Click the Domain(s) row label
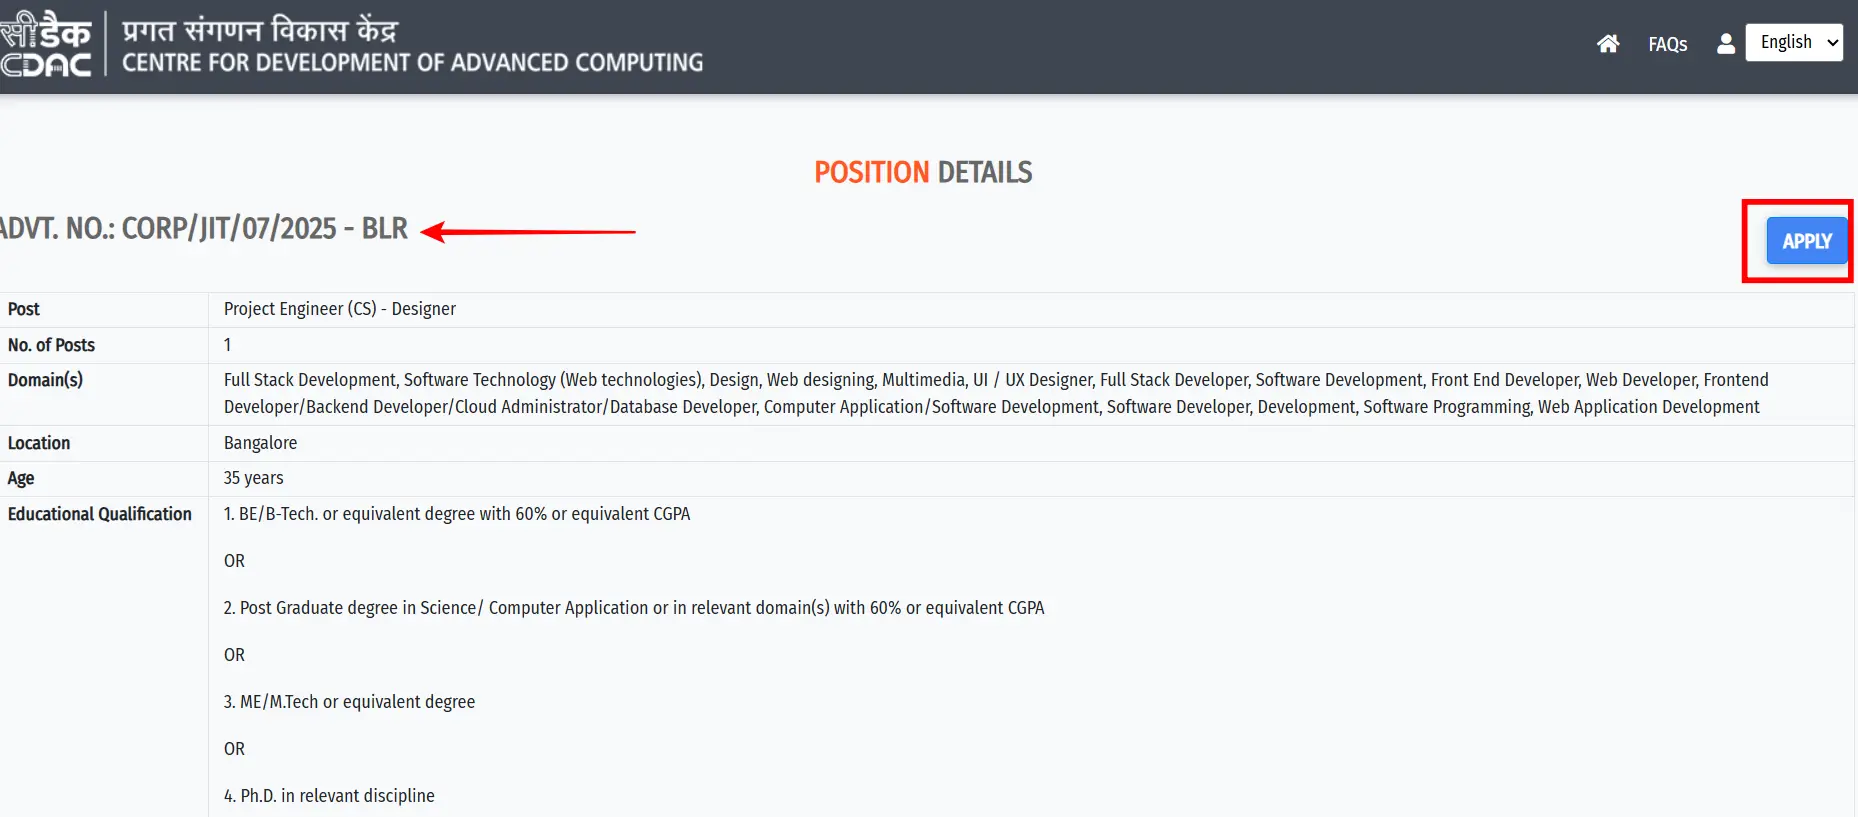Image resolution: width=1858 pixels, height=817 pixels. (45, 380)
